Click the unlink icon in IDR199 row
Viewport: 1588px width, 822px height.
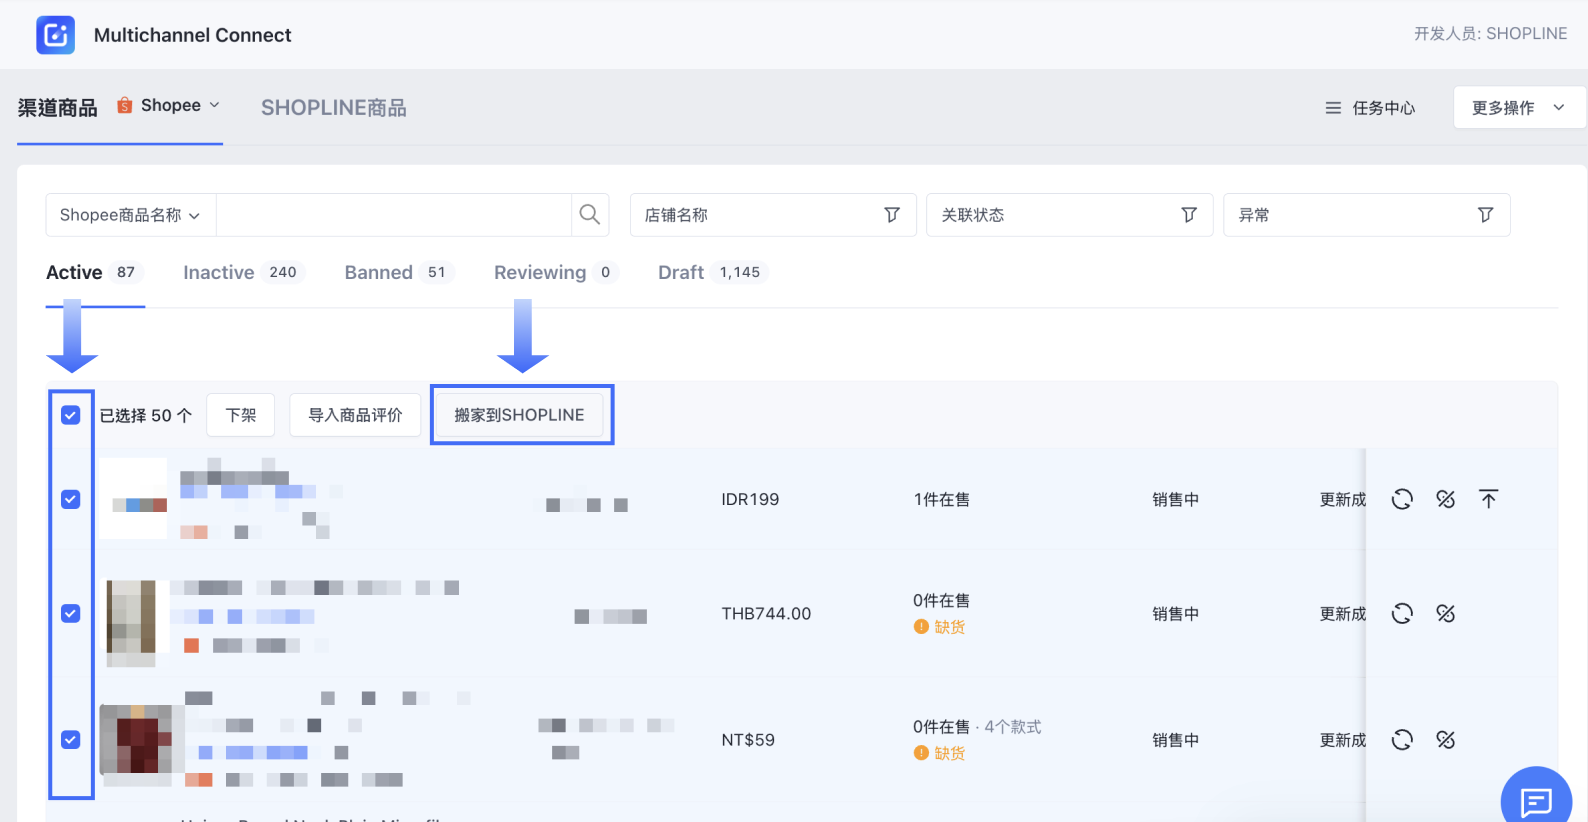coord(1445,499)
